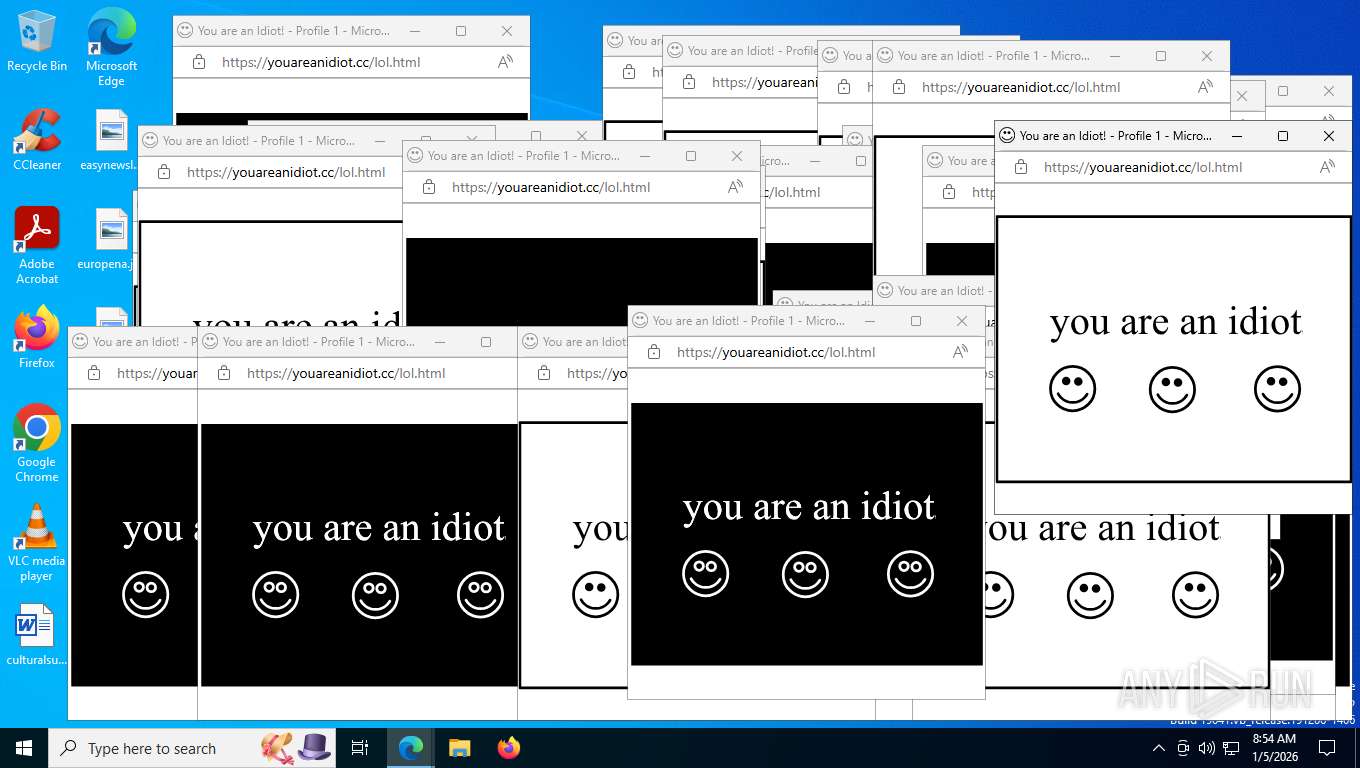The width and height of the screenshot is (1360, 768).
Task: Open File Explorer from the taskbar
Action: pyautogui.click(x=459, y=748)
